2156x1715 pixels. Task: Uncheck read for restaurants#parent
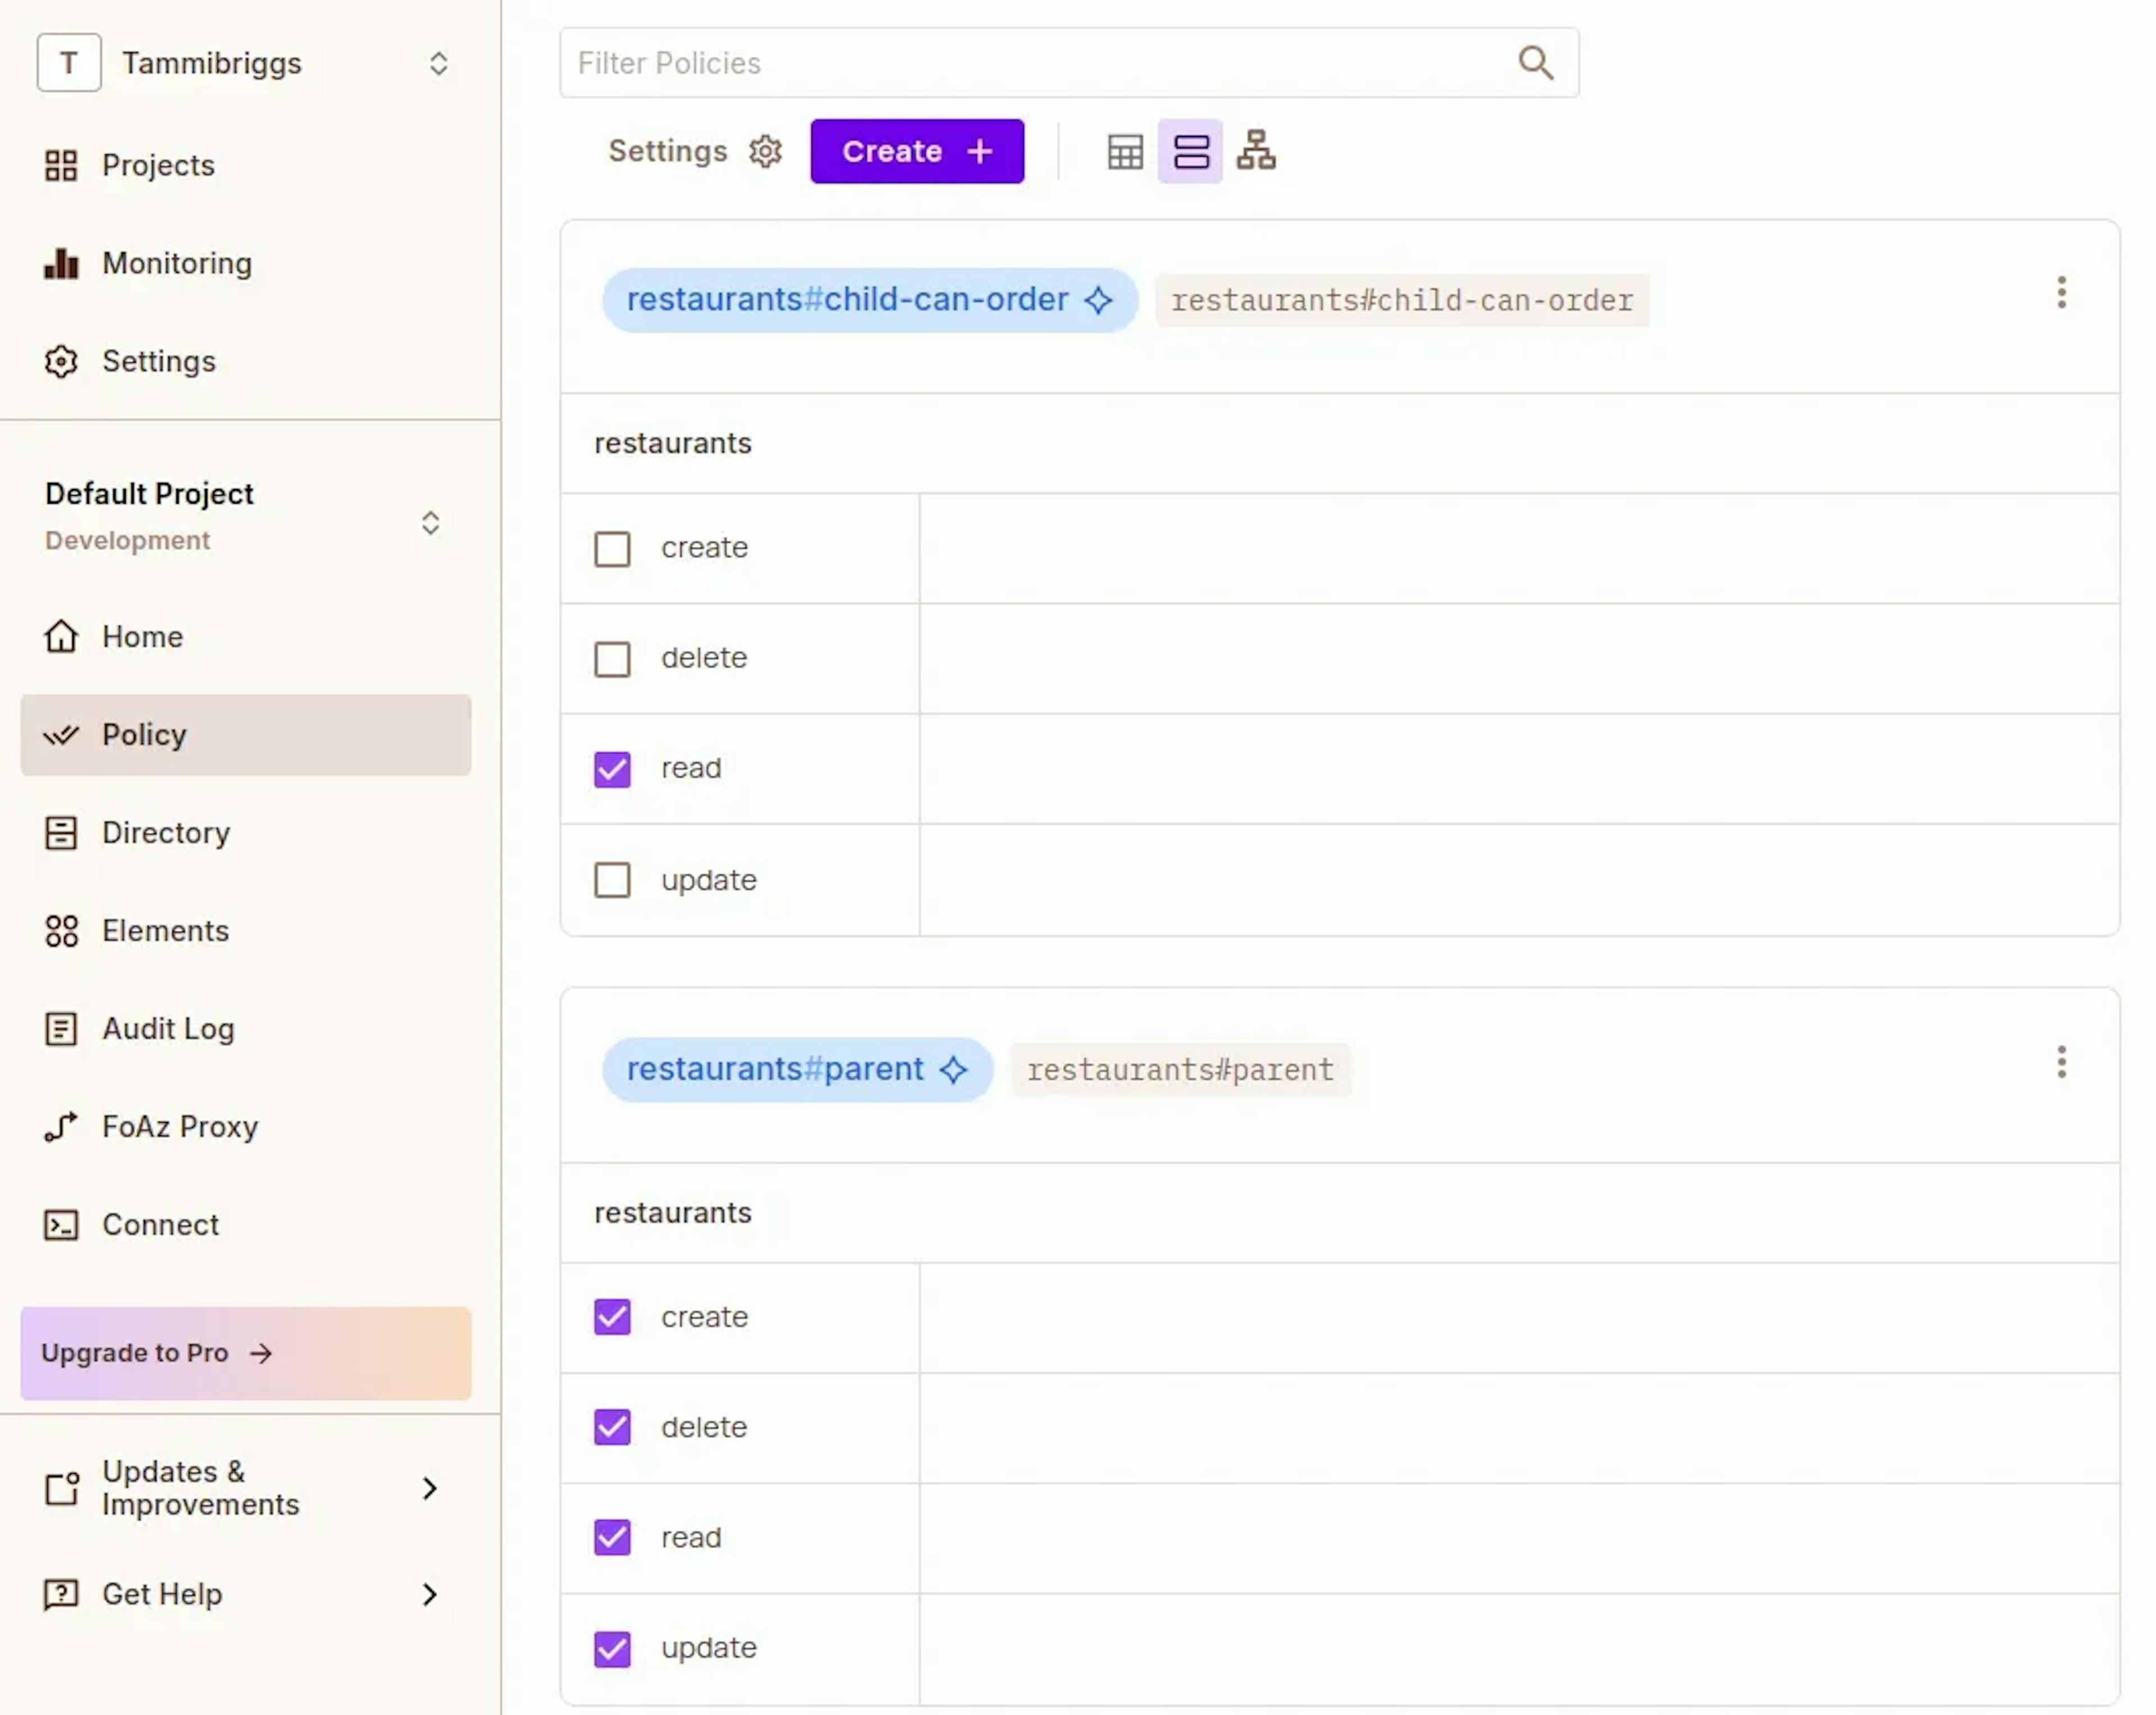tap(612, 1537)
